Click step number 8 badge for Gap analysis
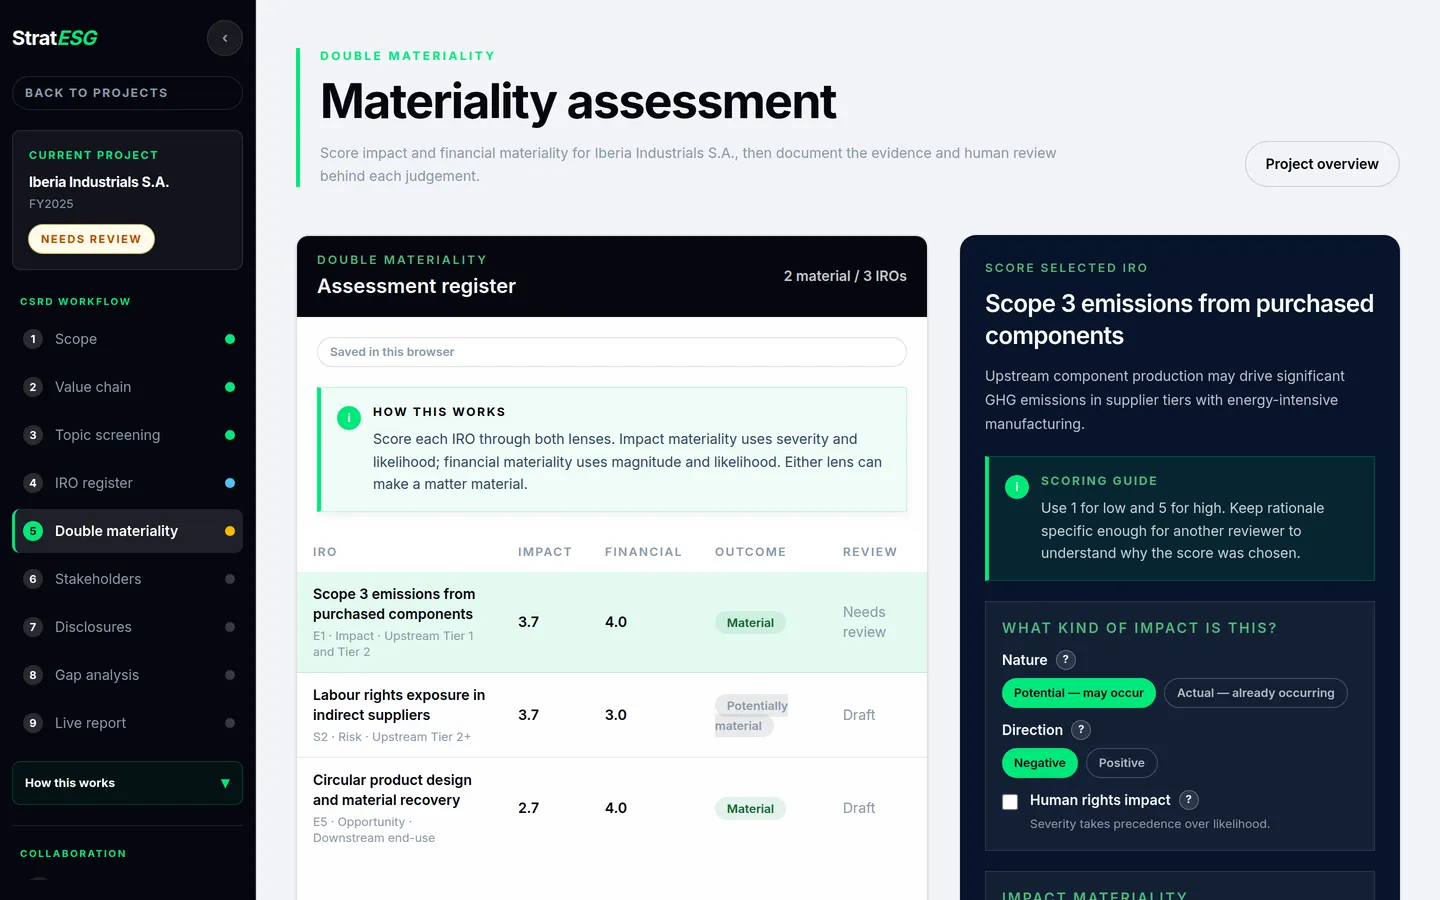The height and width of the screenshot is (900, 1440). [x=33, y=675]
